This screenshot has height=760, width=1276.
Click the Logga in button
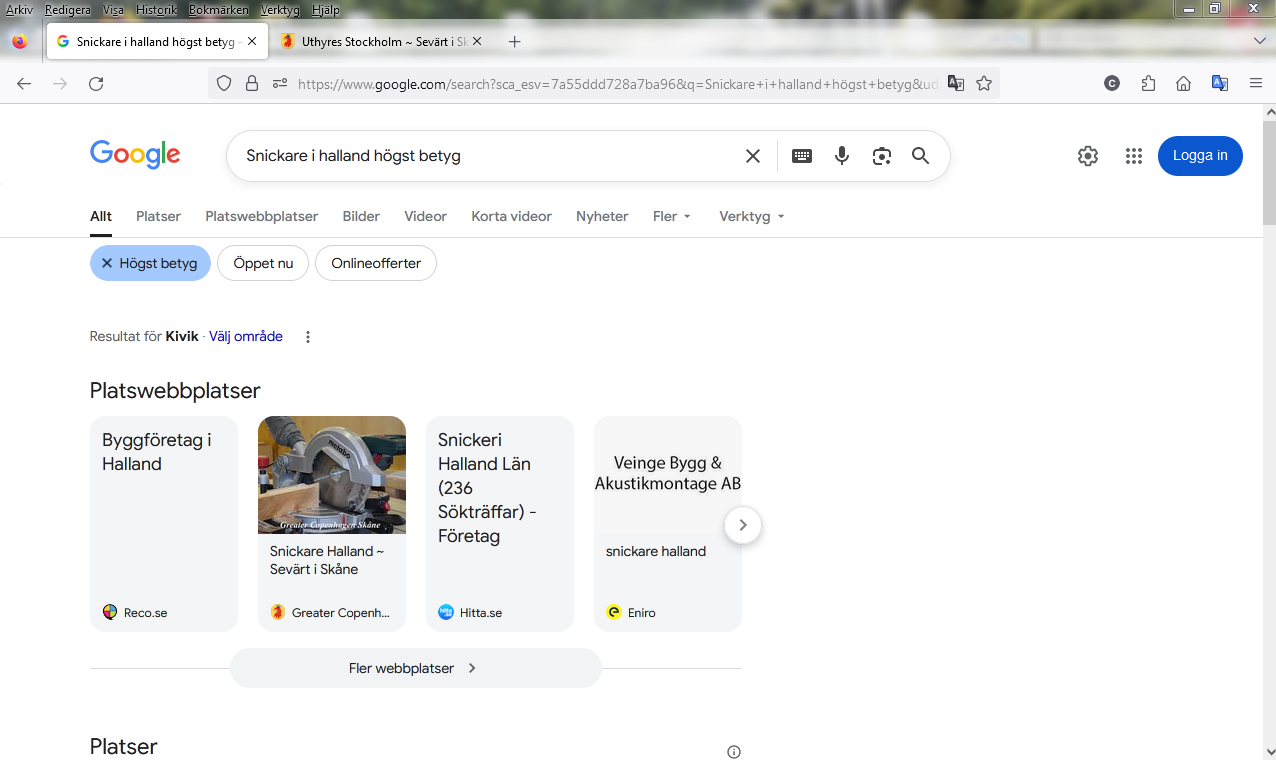click(1199, 156)
